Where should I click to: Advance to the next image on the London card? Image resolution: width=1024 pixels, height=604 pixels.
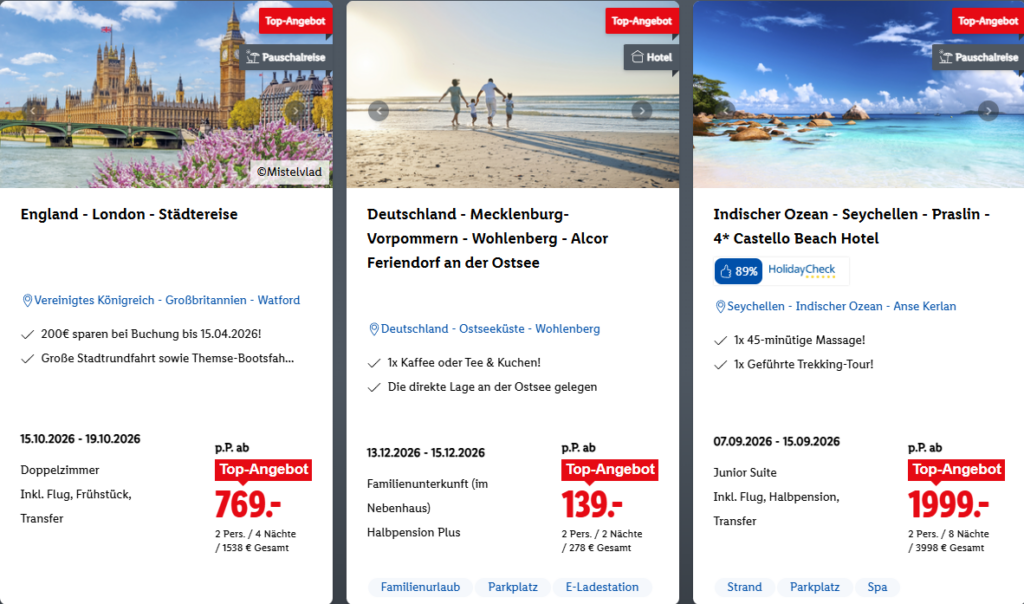293,111
